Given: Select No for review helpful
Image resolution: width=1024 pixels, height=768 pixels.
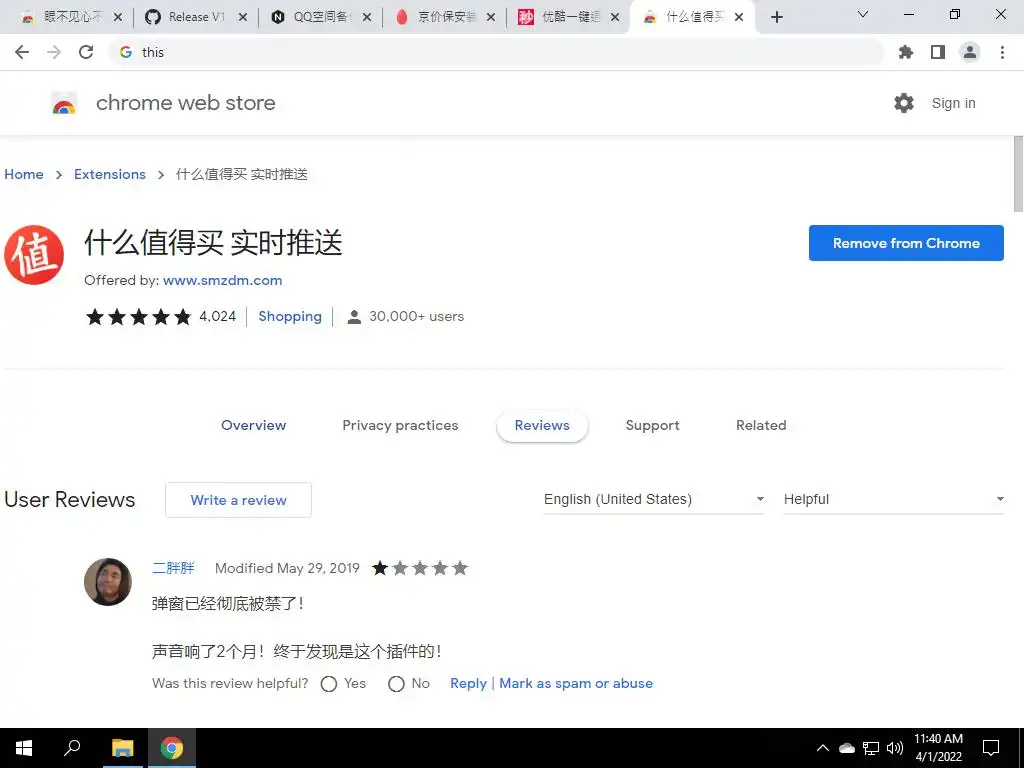Looking at the screenshot, I should [396, 684].
